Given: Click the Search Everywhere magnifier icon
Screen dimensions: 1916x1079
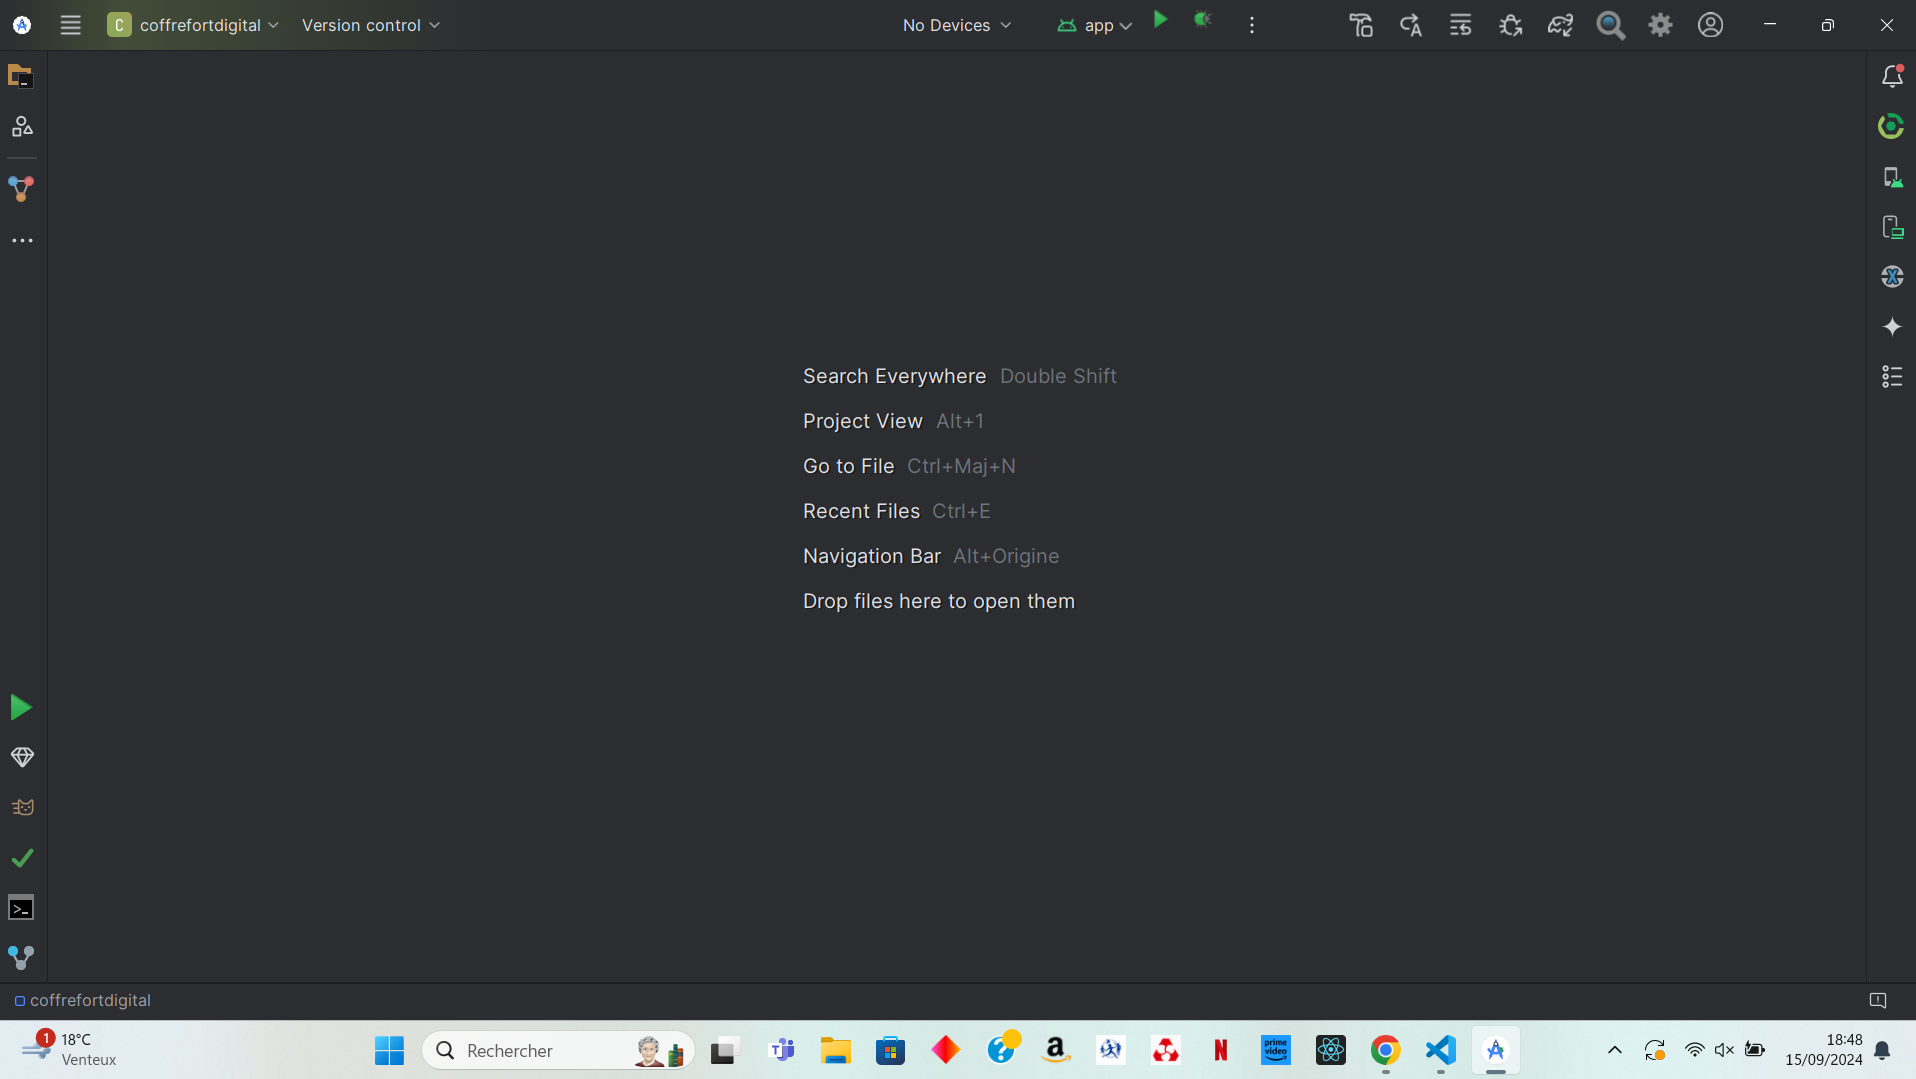Looking at the screenshot, I should (x=1610, y=25).
